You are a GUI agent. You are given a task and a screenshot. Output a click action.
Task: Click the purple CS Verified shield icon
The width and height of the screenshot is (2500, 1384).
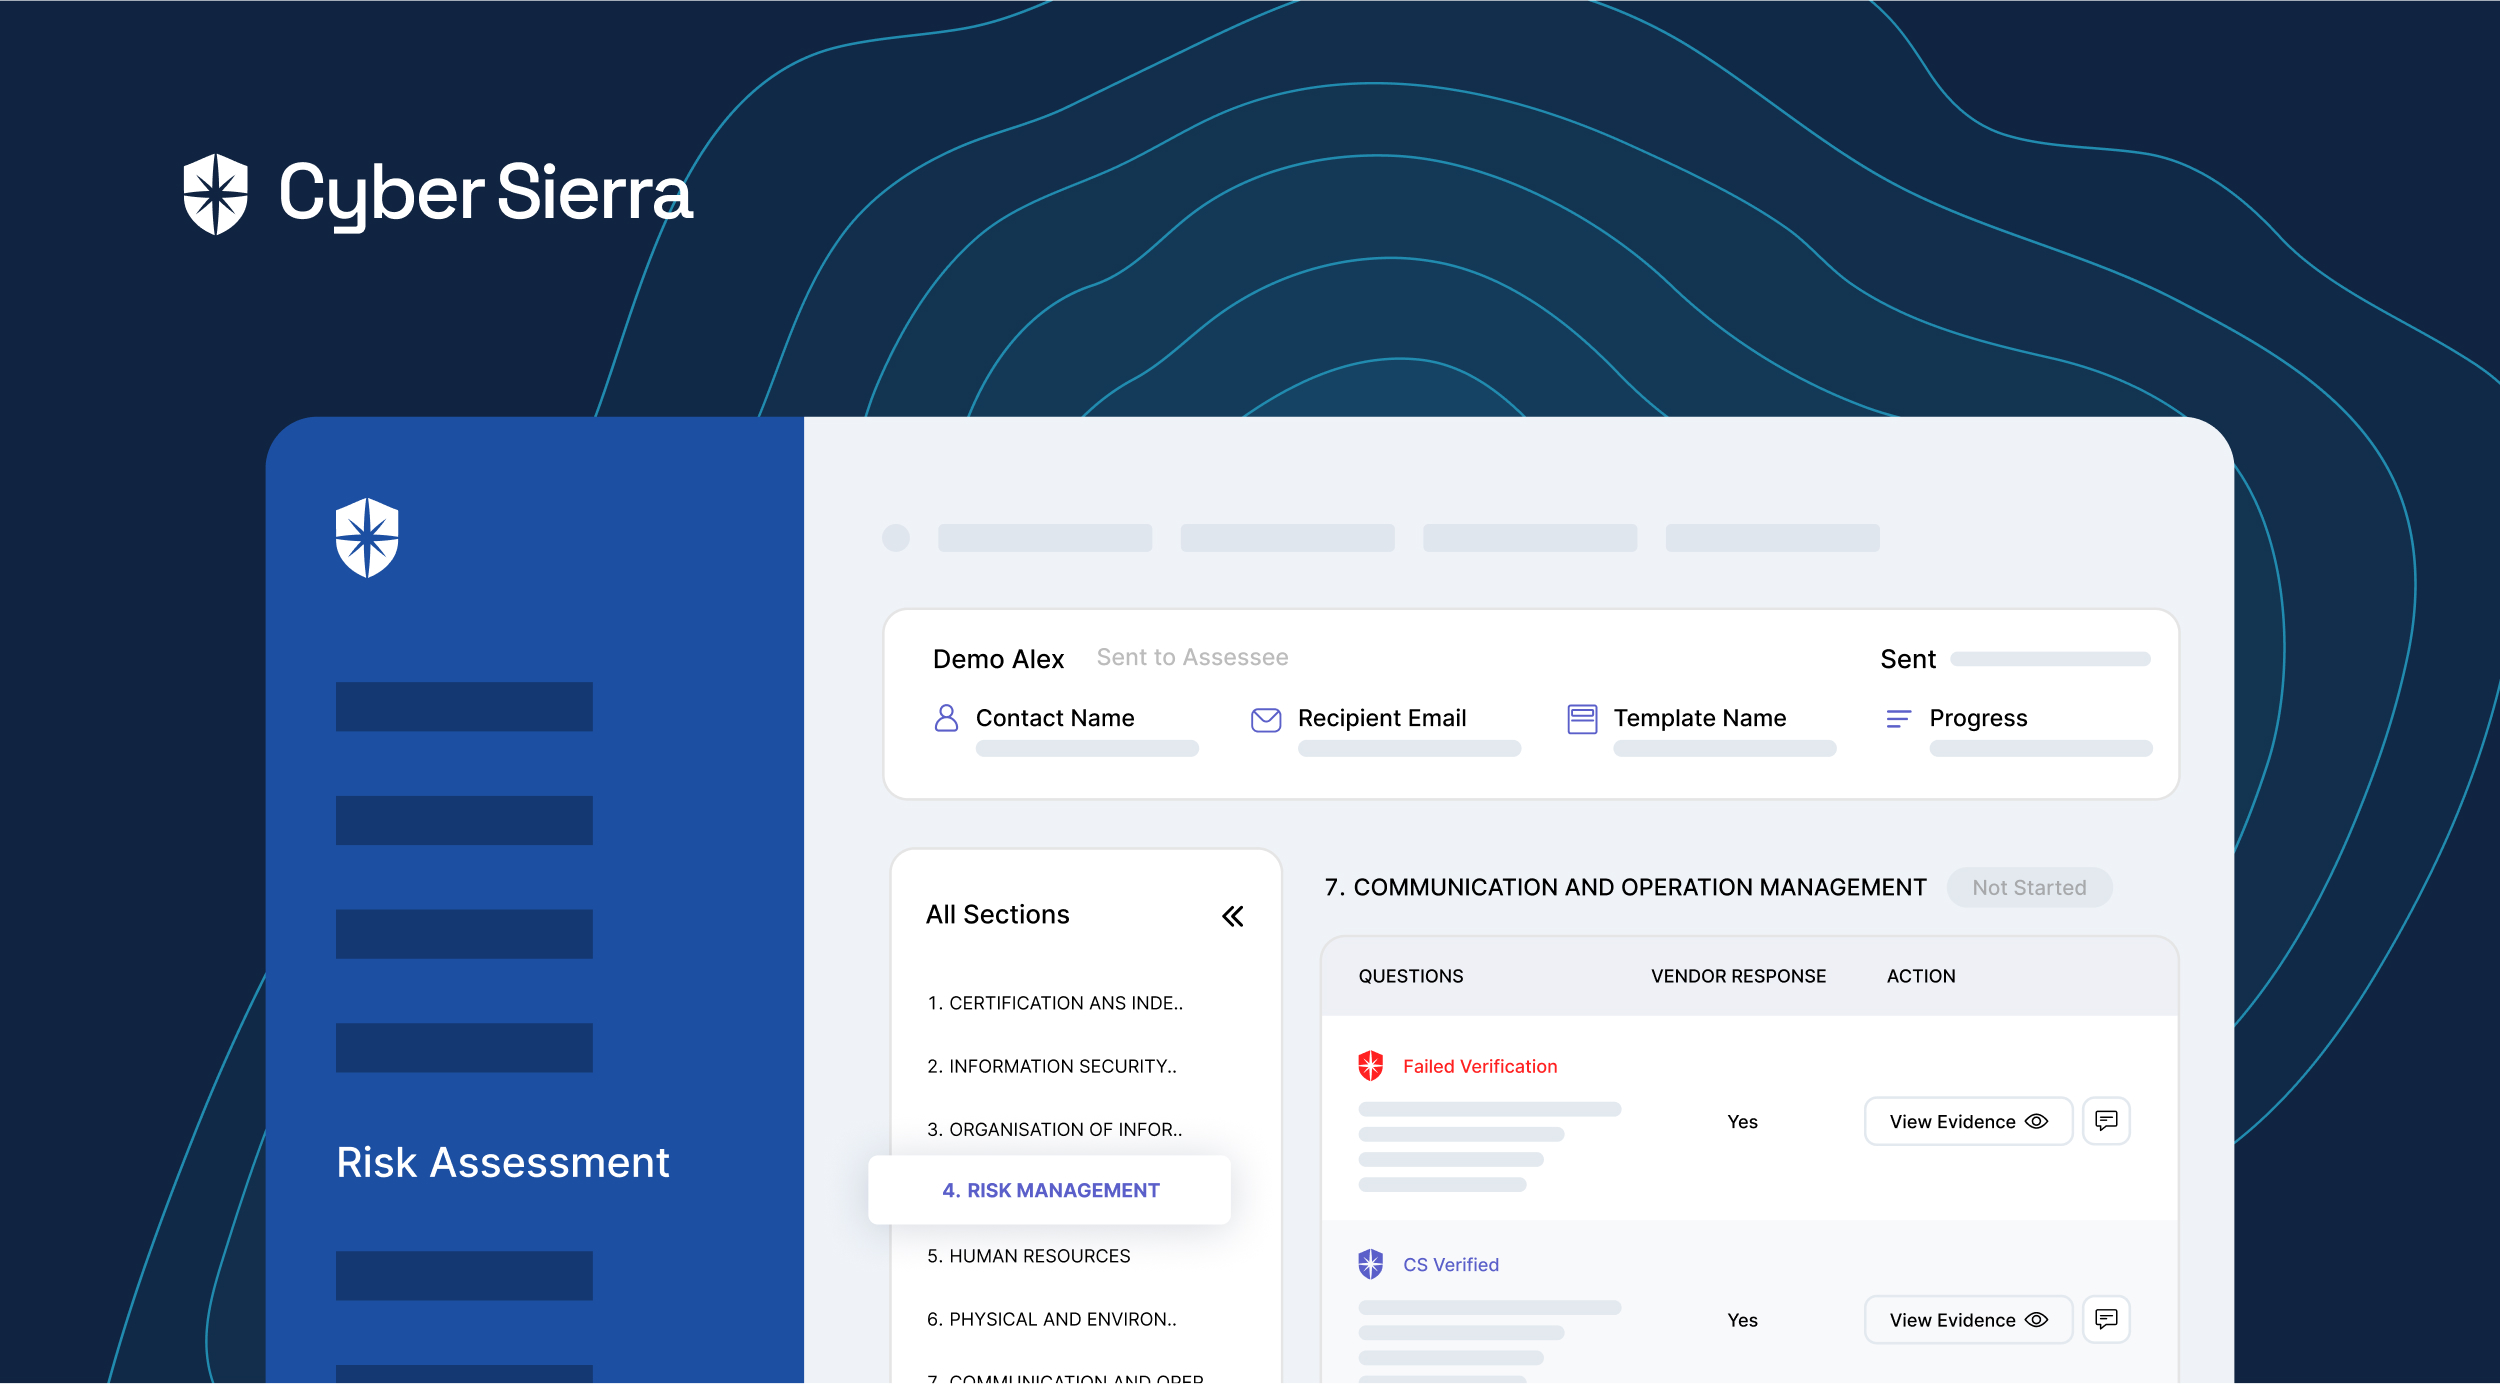[x=1371, y=1264]
